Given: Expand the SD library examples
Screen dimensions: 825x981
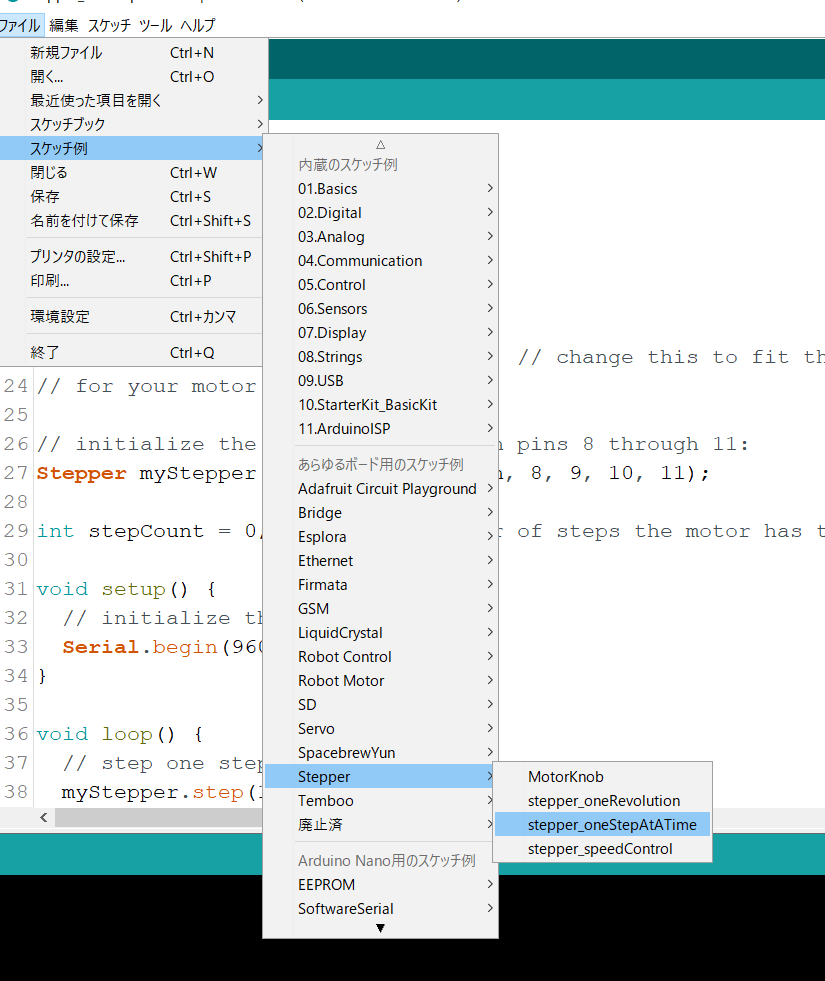Looking at the screenshot, I should point(380,704).
